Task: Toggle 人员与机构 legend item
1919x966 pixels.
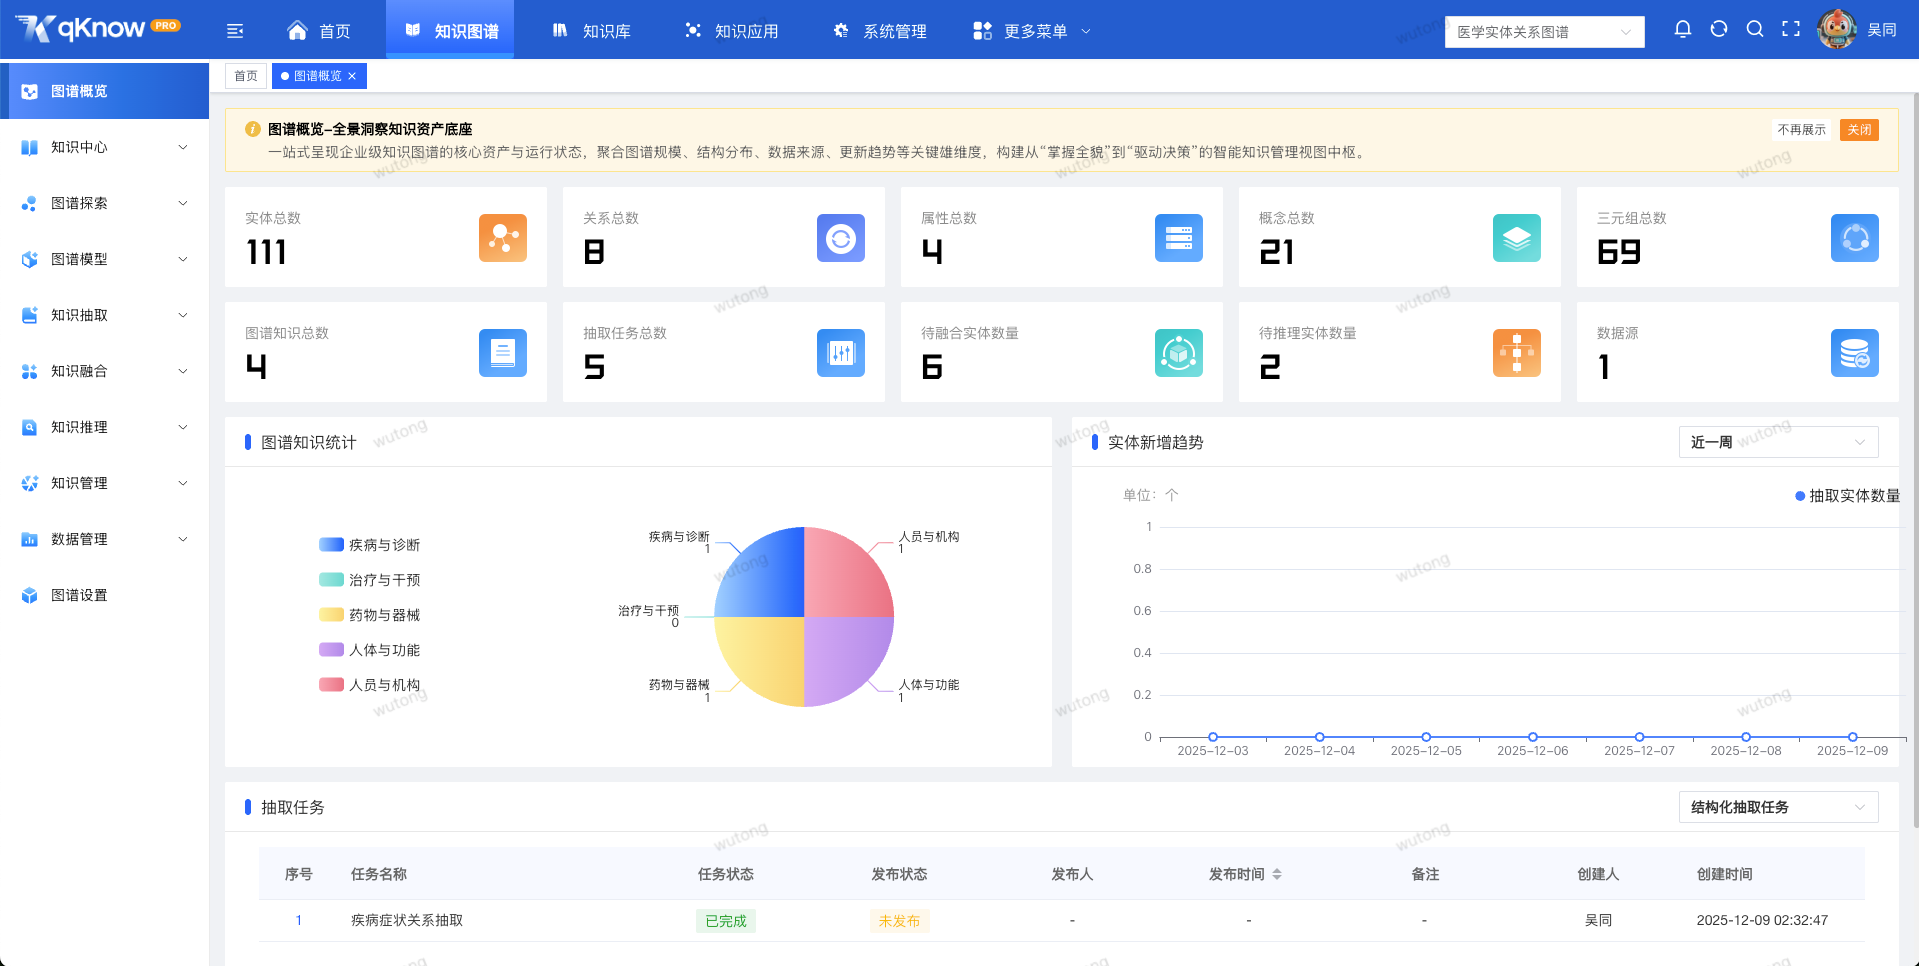Action: (370, 685)
